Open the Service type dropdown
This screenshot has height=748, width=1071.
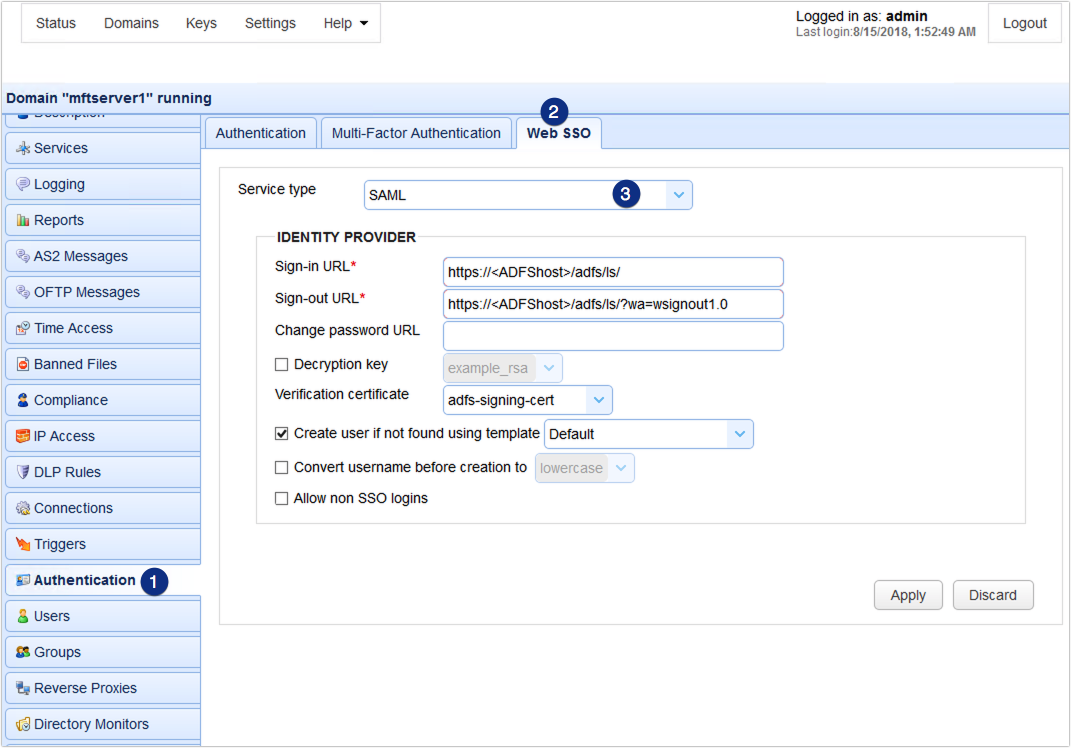click(x=678, y=194)
